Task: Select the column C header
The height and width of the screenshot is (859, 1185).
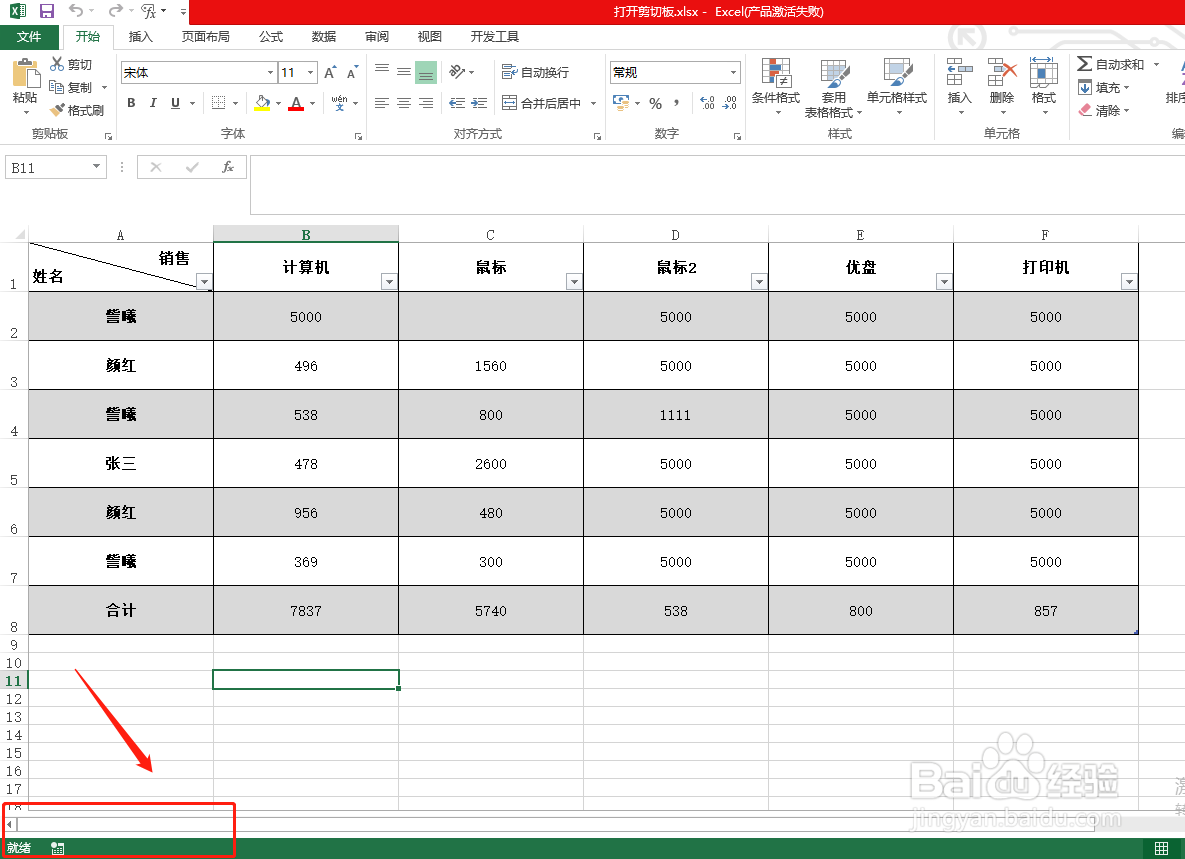Action: point(490,234)
